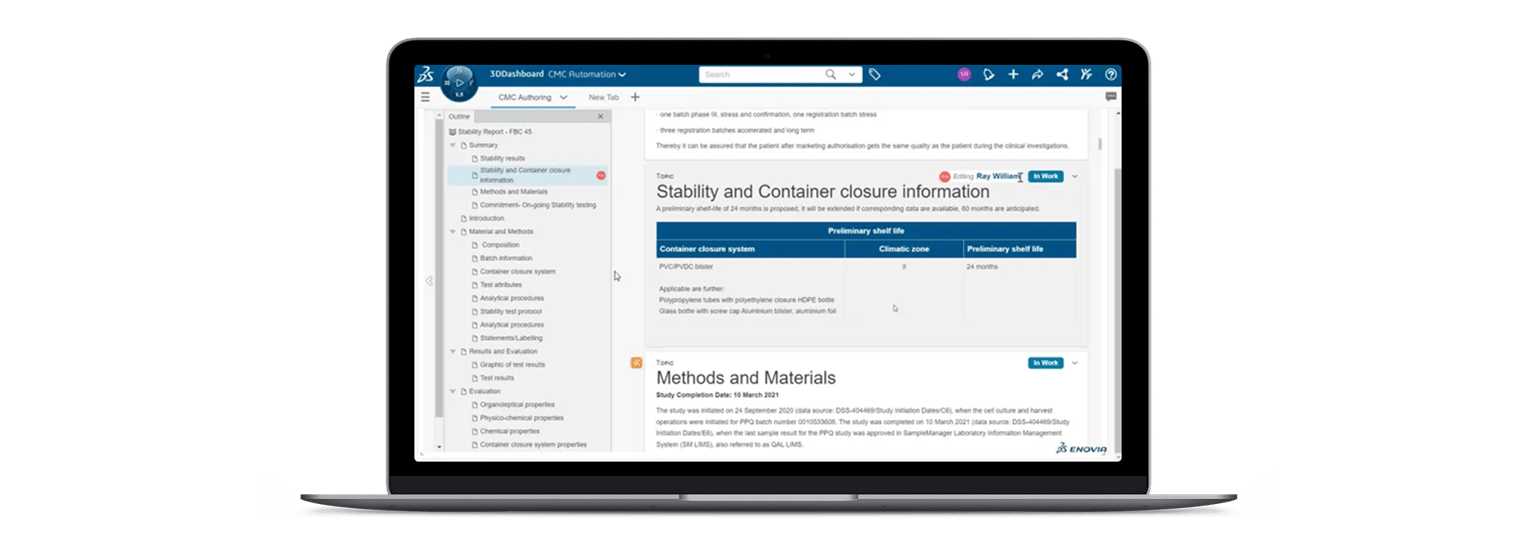This screenshot has width=1536, height=560.
Task: Select Methods and Materials outline item
Action: [x=514, y=192]
